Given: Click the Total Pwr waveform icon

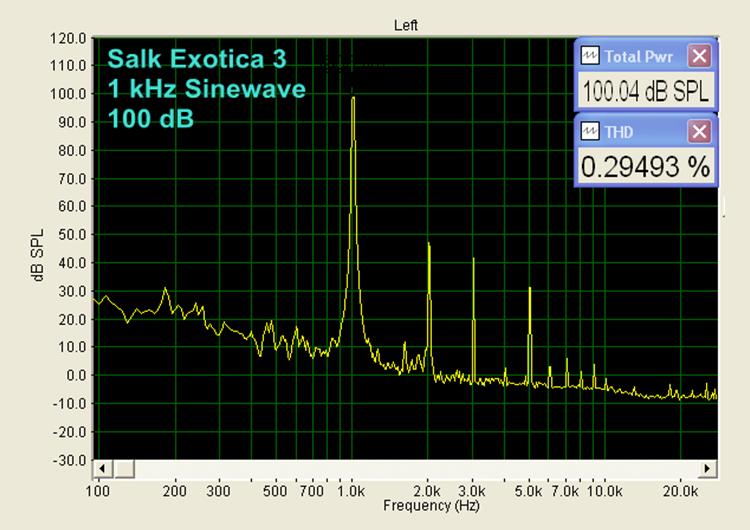Looking at the screenshot, I should click(x=591, y=55).
